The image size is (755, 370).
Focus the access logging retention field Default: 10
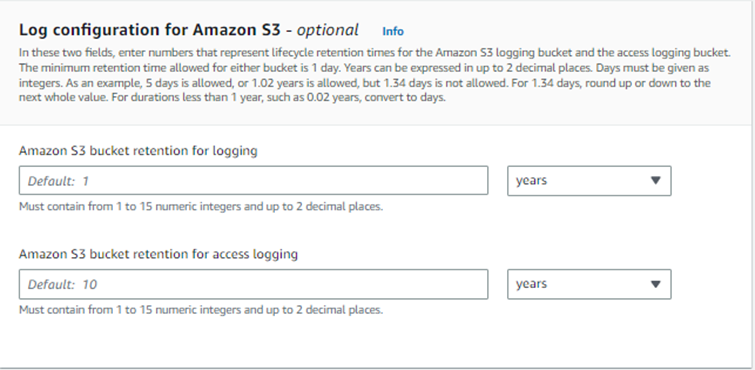(x=253, y=284)
